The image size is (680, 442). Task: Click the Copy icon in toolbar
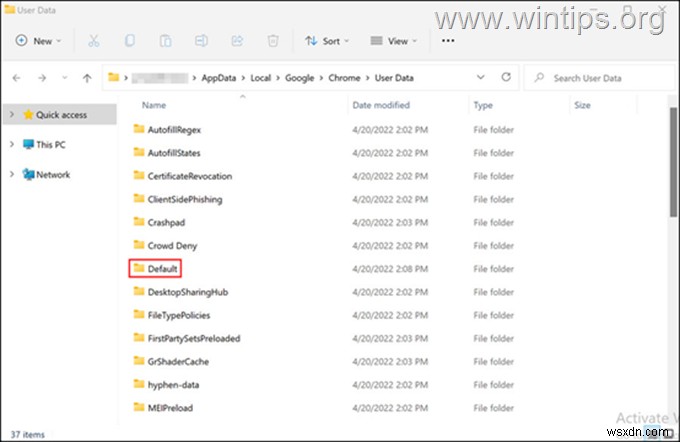pyautogui.click(x=130, y=41)
